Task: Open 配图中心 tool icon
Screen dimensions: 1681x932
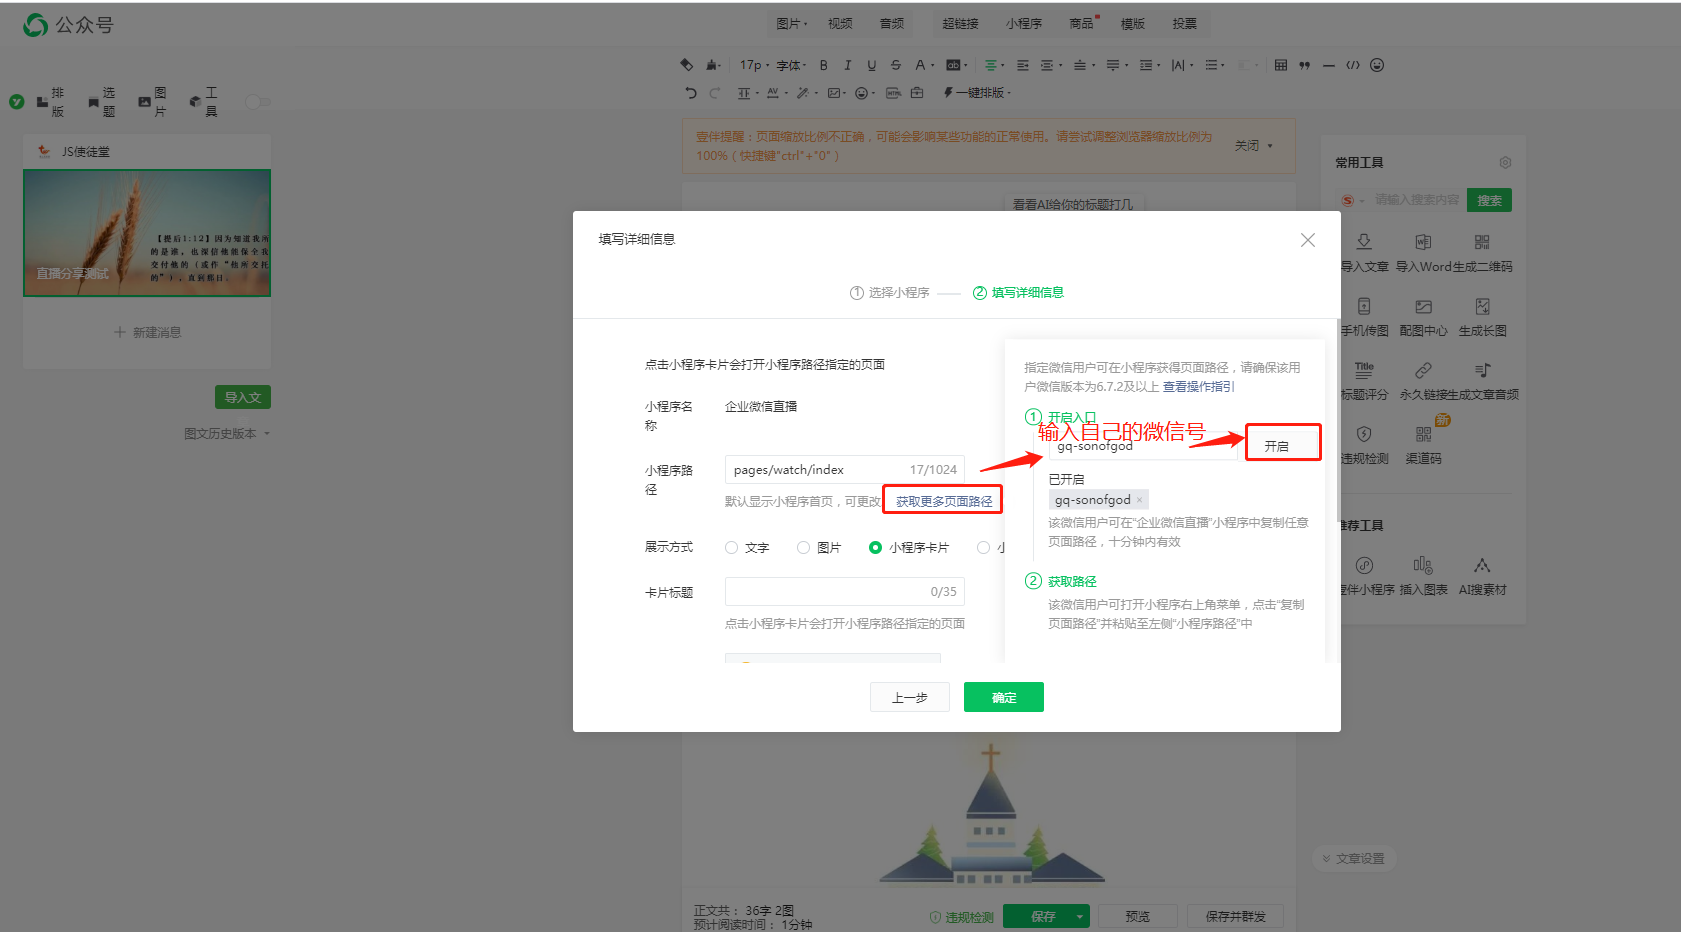Action: [1423, 306]
